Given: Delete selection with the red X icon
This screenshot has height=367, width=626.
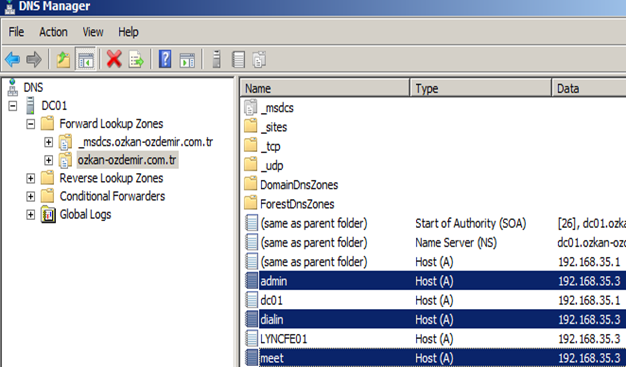Looking at the screenshot, I should coord(114,60).
